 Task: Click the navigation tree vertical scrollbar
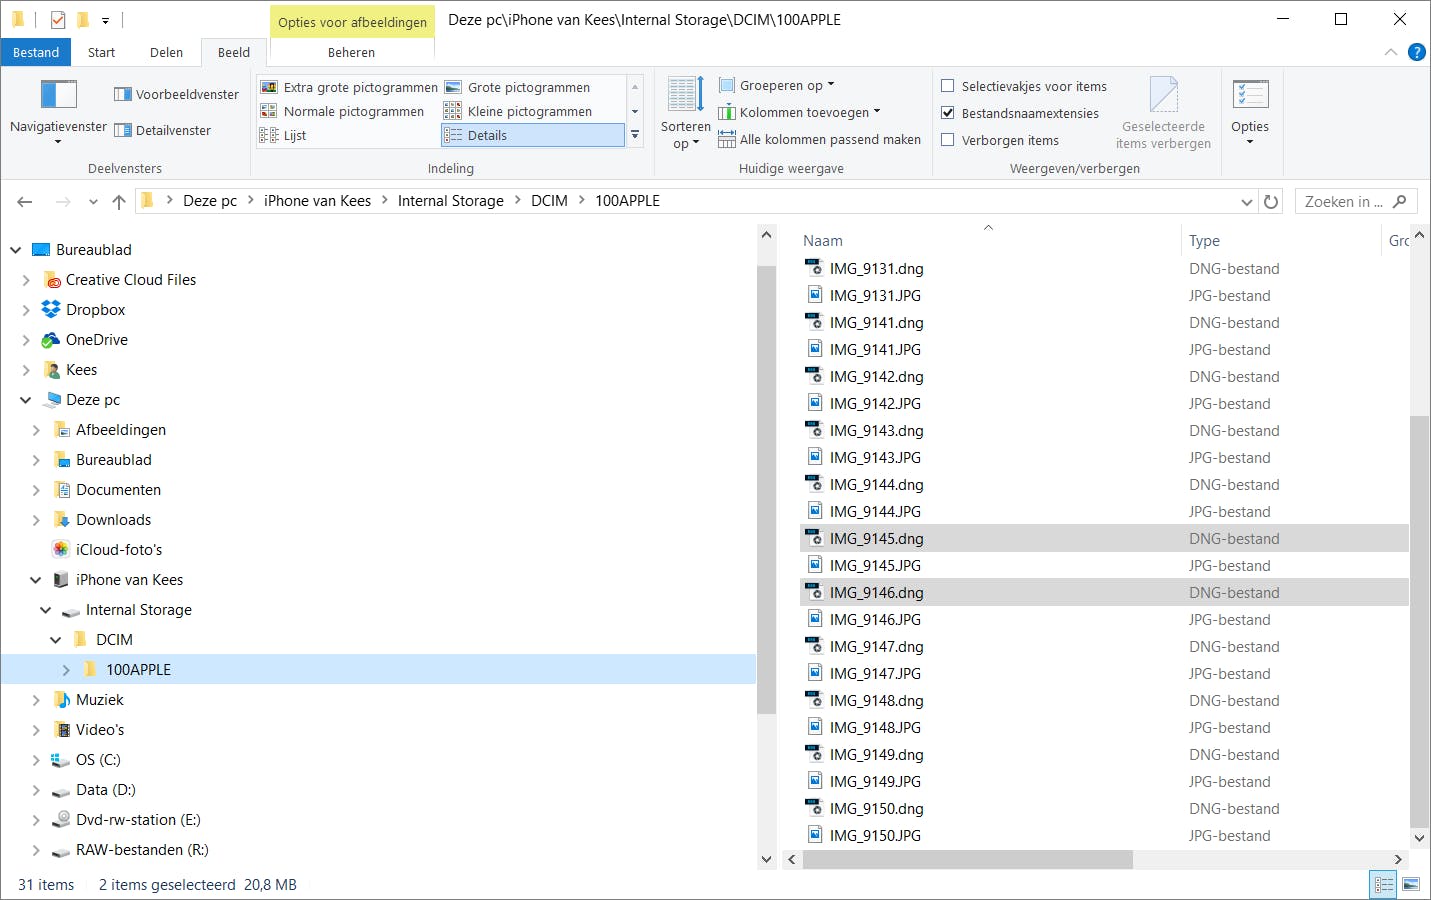[766, 490]
